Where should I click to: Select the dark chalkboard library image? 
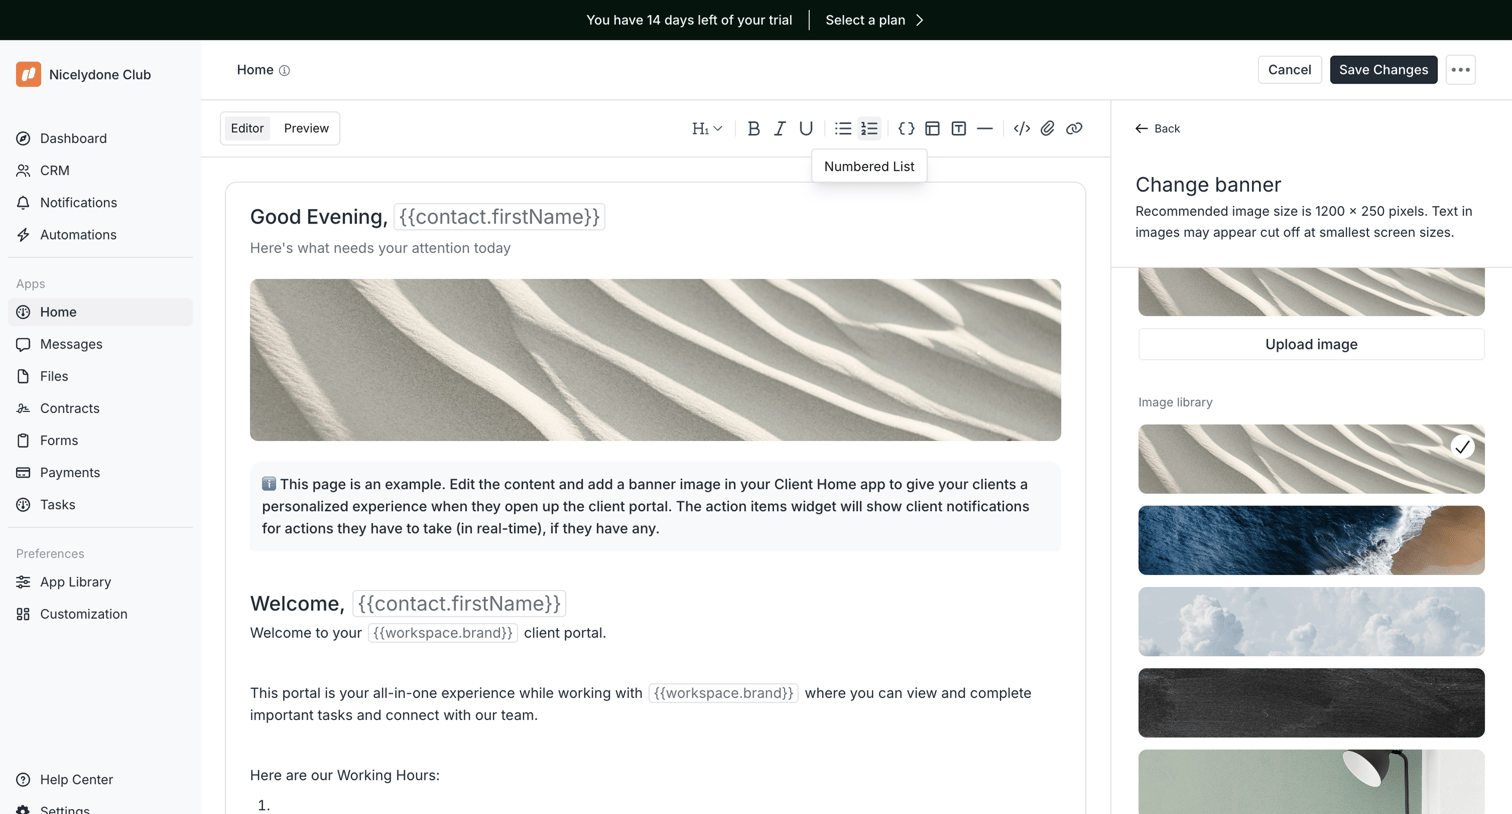[x=1311, y=703]
